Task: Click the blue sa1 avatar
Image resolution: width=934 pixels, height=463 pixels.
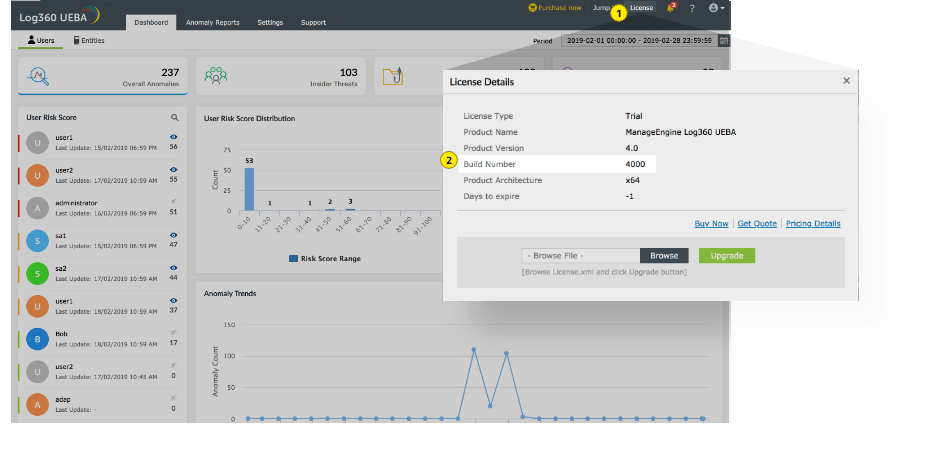Action: pos(38,241)
